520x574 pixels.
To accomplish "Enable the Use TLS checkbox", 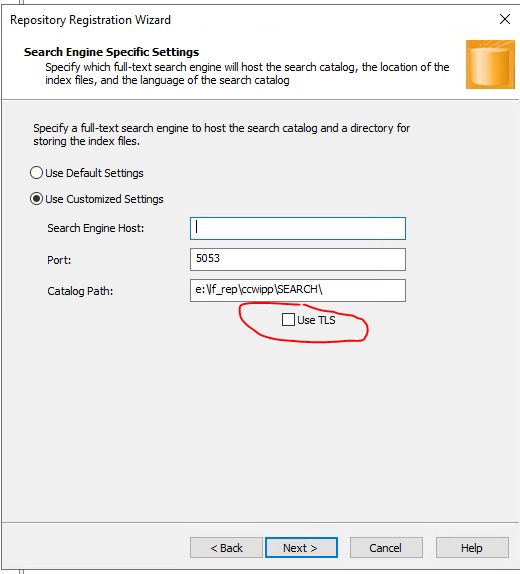I will pyautogui.click(x=288, y=320).
